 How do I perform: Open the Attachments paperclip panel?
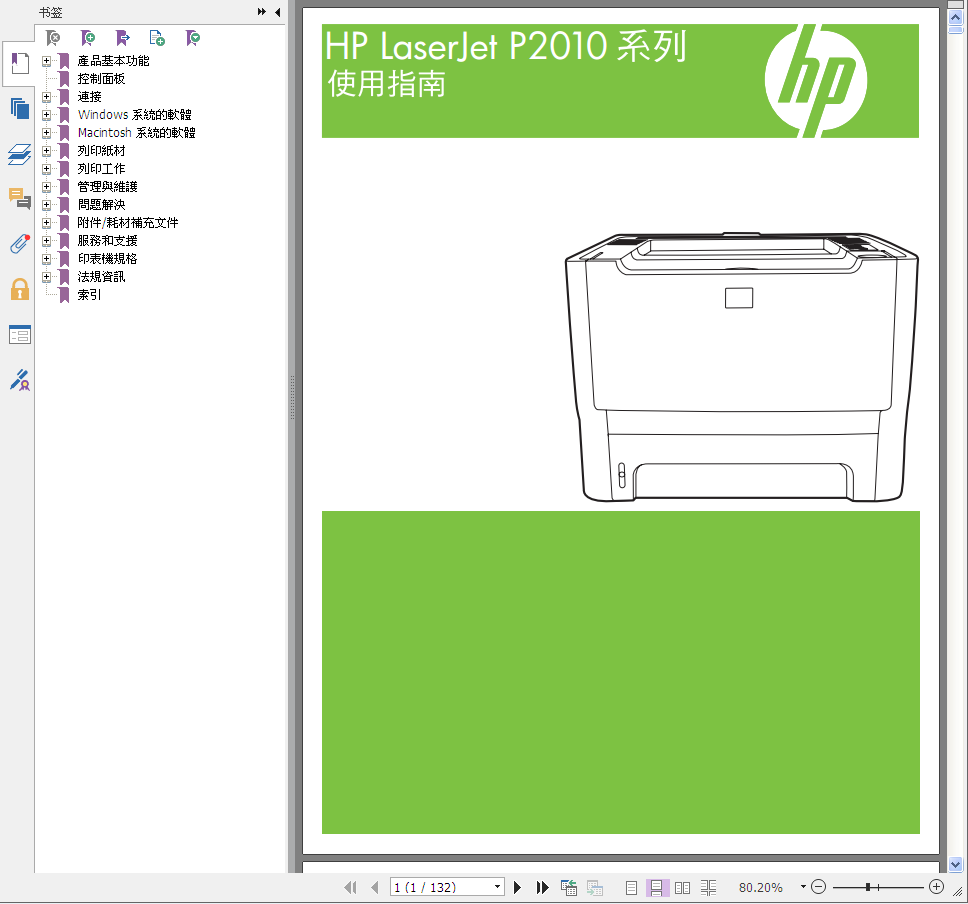[x=20, y=244]
